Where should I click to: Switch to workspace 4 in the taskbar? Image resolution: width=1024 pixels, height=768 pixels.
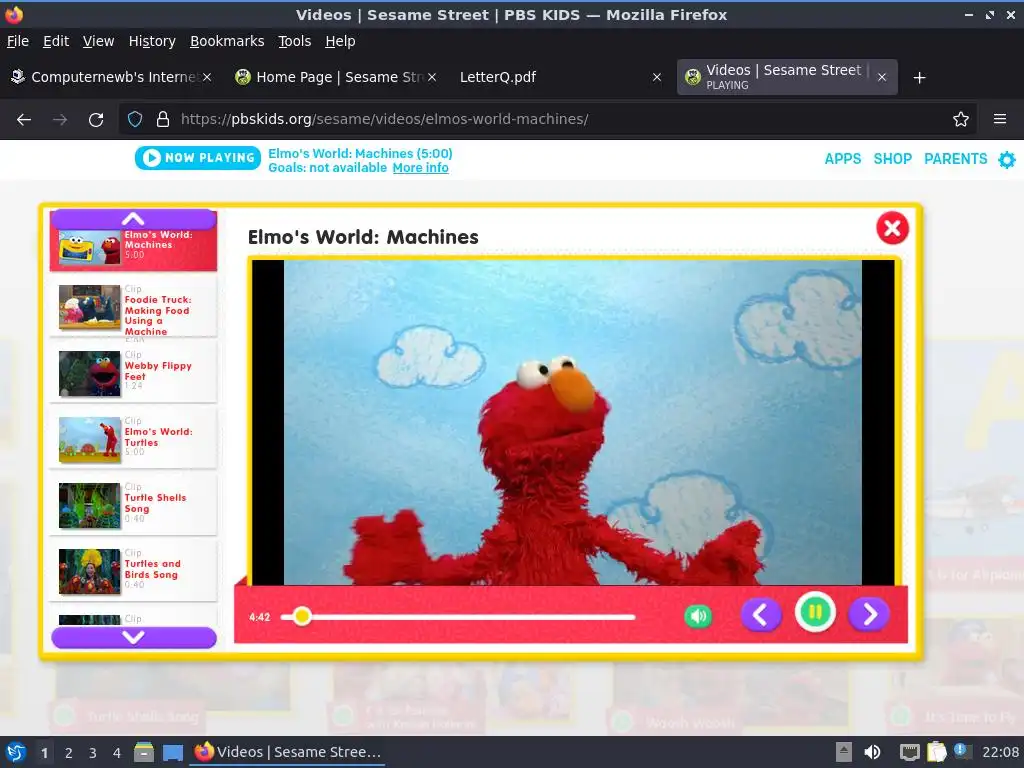(x=117, y=753)
